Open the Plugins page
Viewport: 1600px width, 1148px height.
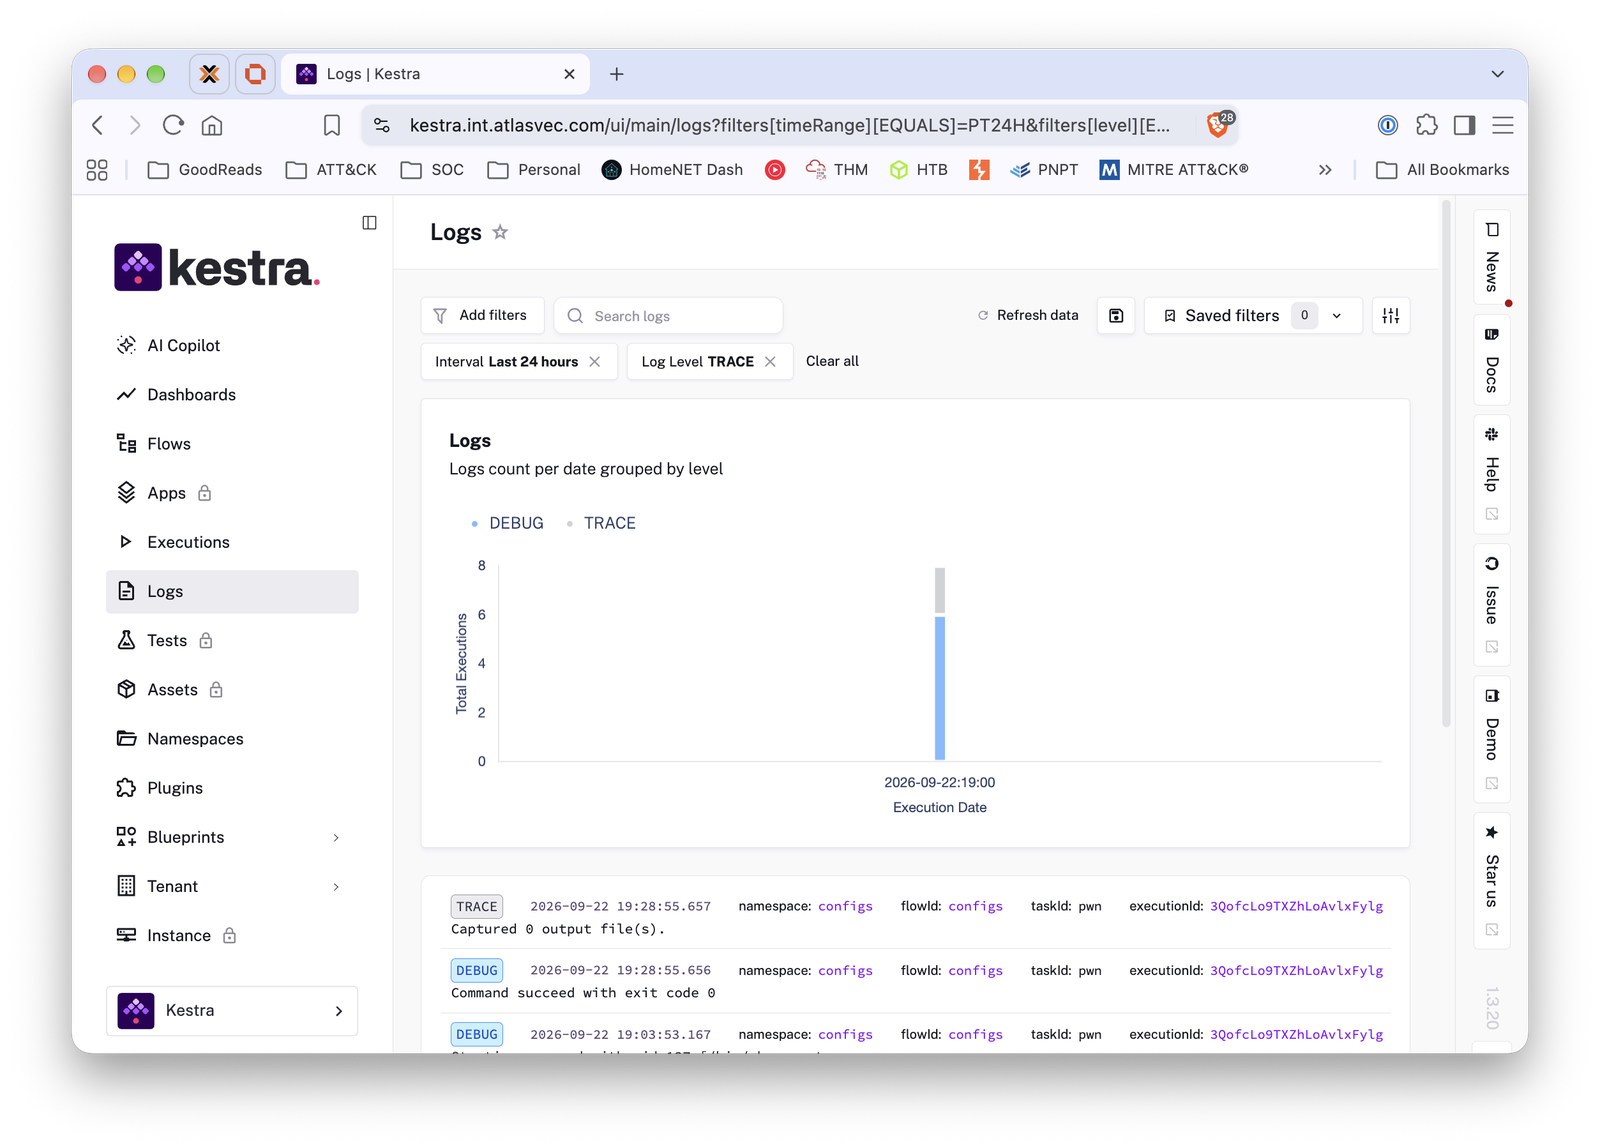(232, 788)
